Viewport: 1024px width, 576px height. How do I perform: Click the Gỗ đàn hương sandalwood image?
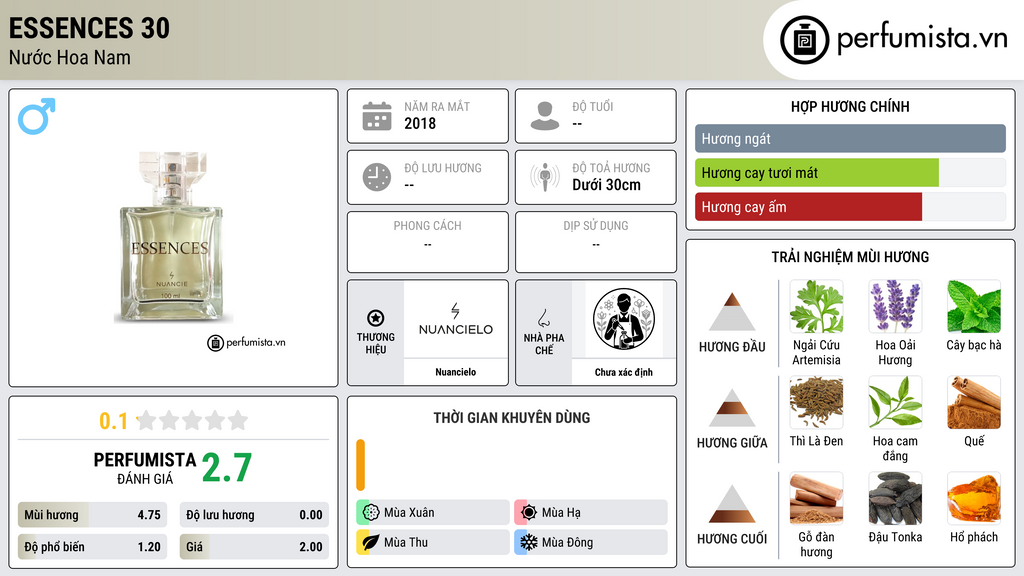tap(816, 499)
